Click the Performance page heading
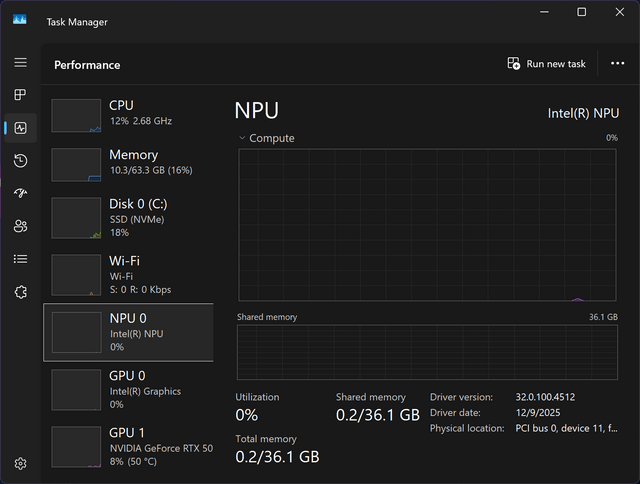 click(x=87, y=65)
